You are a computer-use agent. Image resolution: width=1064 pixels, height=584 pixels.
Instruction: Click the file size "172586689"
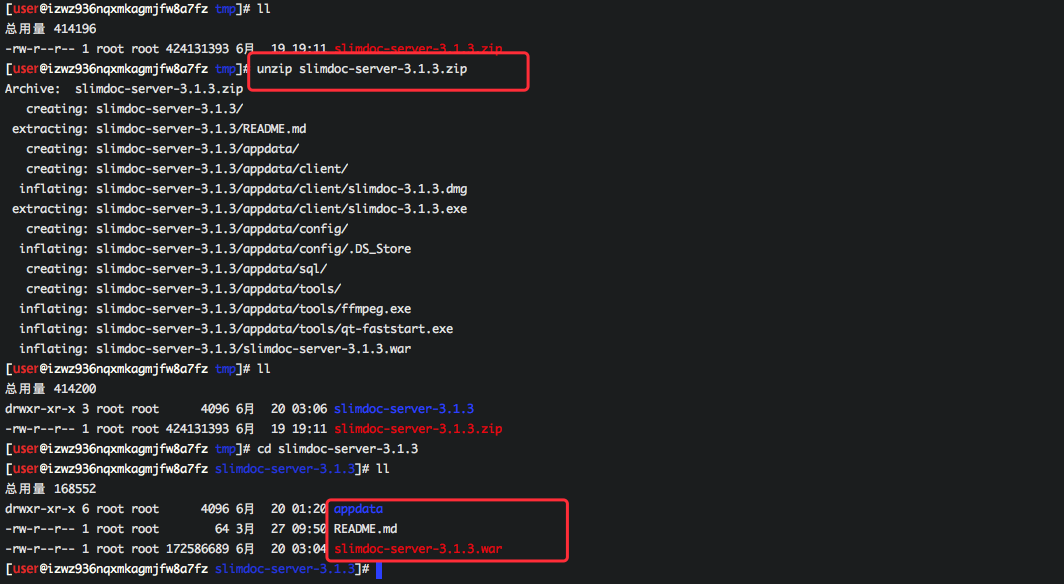tap(197, 549)
